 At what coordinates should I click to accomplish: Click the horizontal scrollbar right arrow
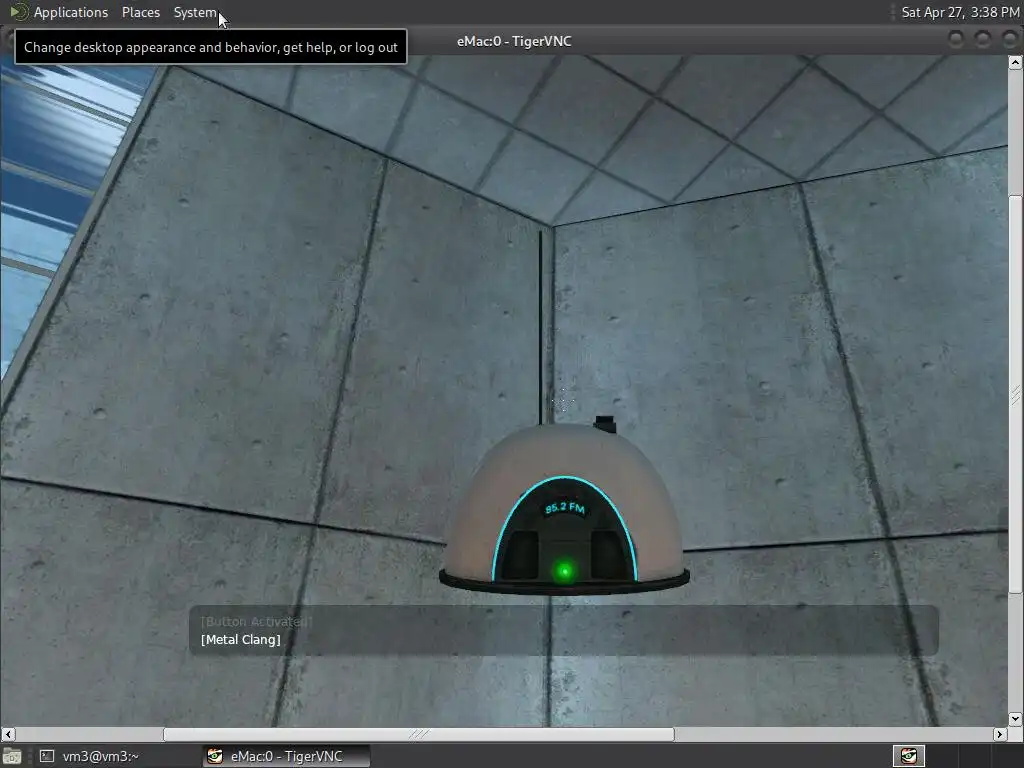coord(999,734)
